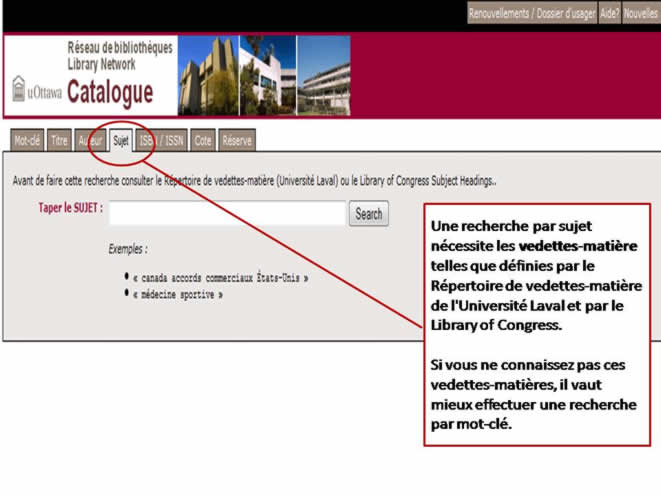Choose the Sujet tab
The image size is (661, 495).
[x=121, y=140]
